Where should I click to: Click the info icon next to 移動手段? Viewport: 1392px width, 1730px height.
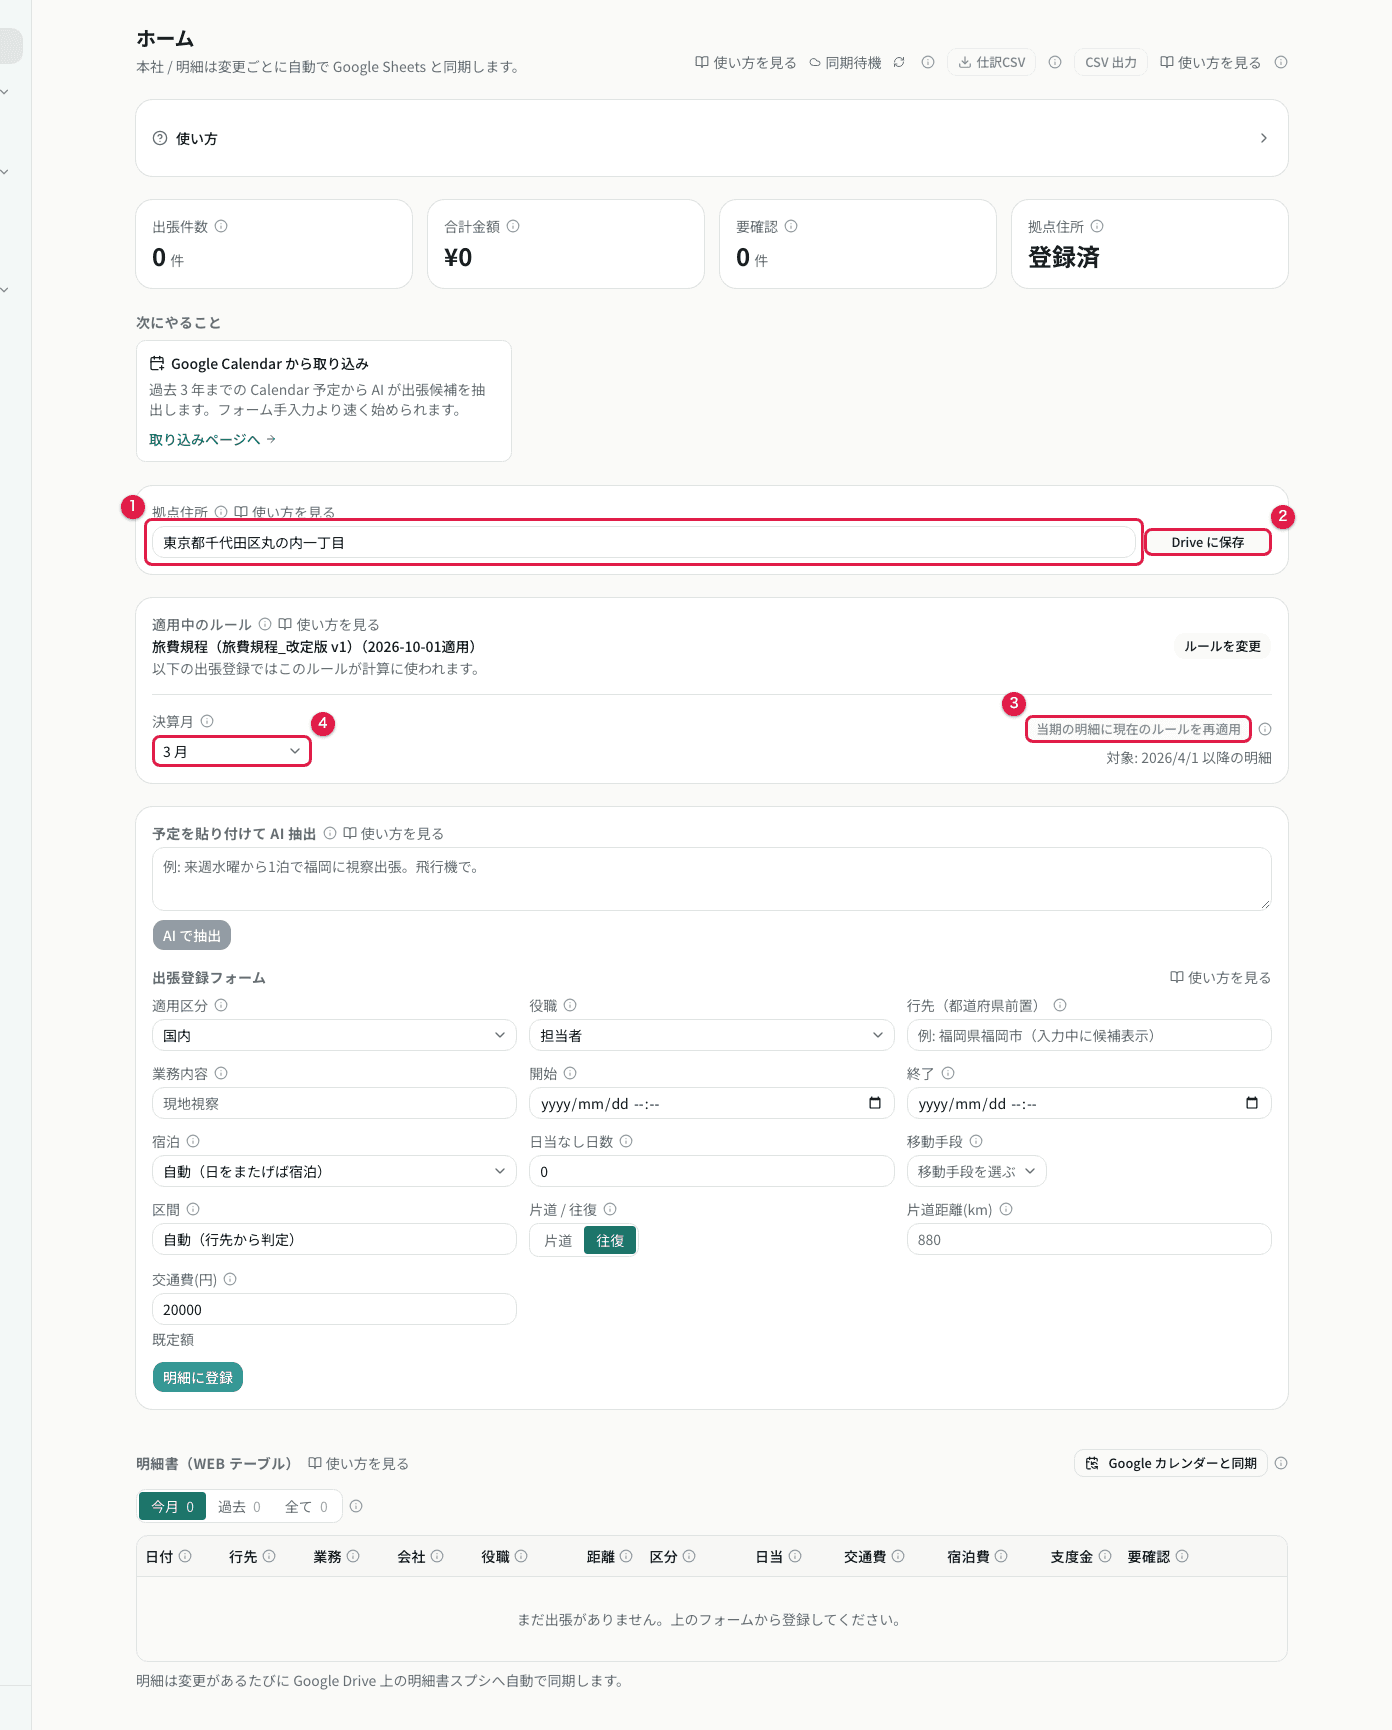click(976, 1141)
